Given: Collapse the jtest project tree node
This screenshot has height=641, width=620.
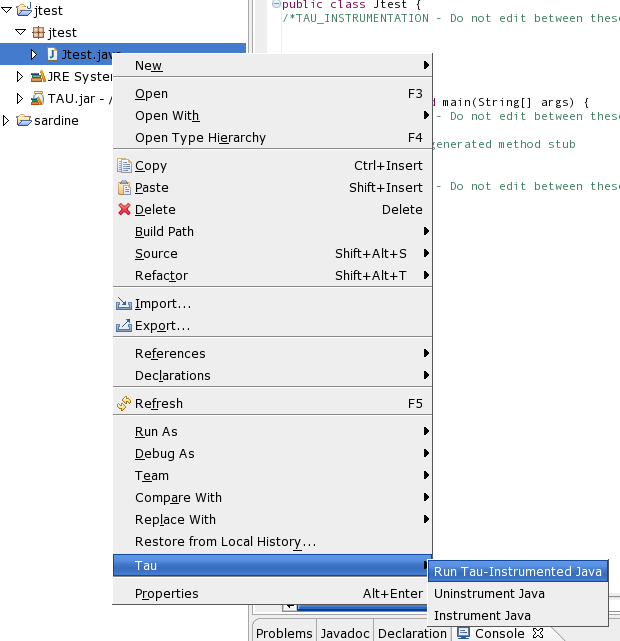Looking at the screenshot, I should click(x=7, y=10).
